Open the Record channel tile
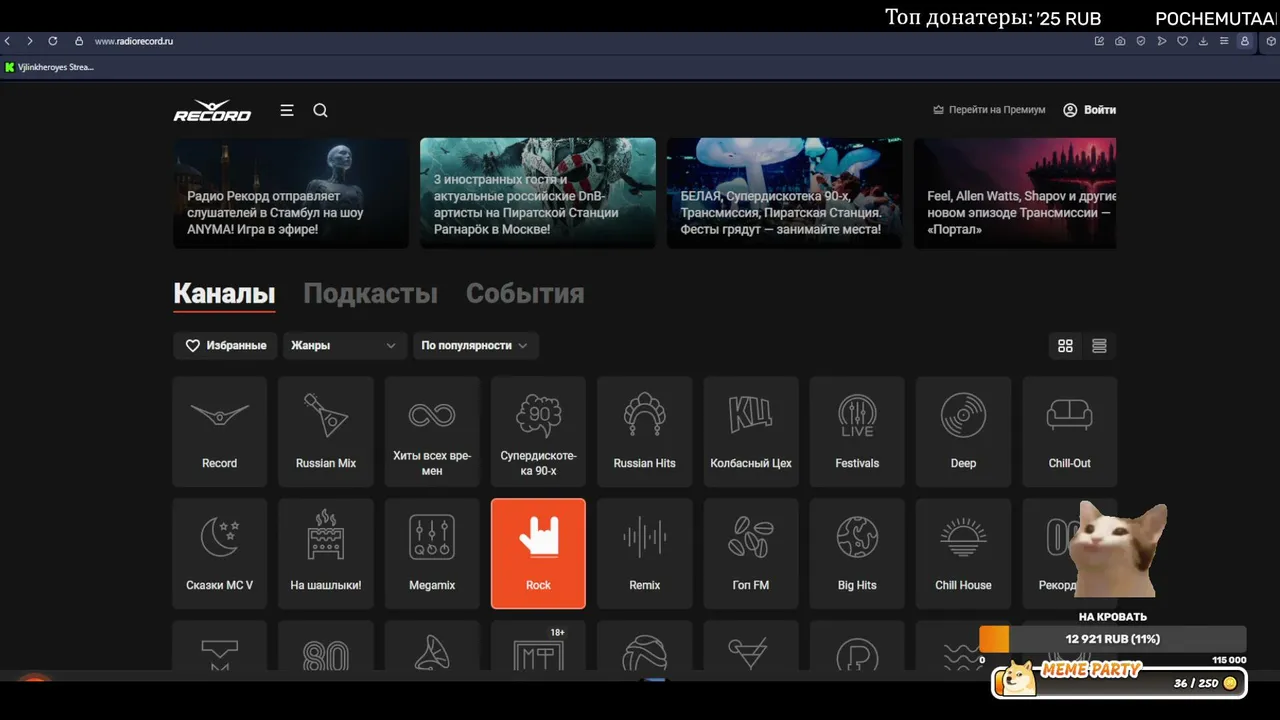 (x=220, y=431)
